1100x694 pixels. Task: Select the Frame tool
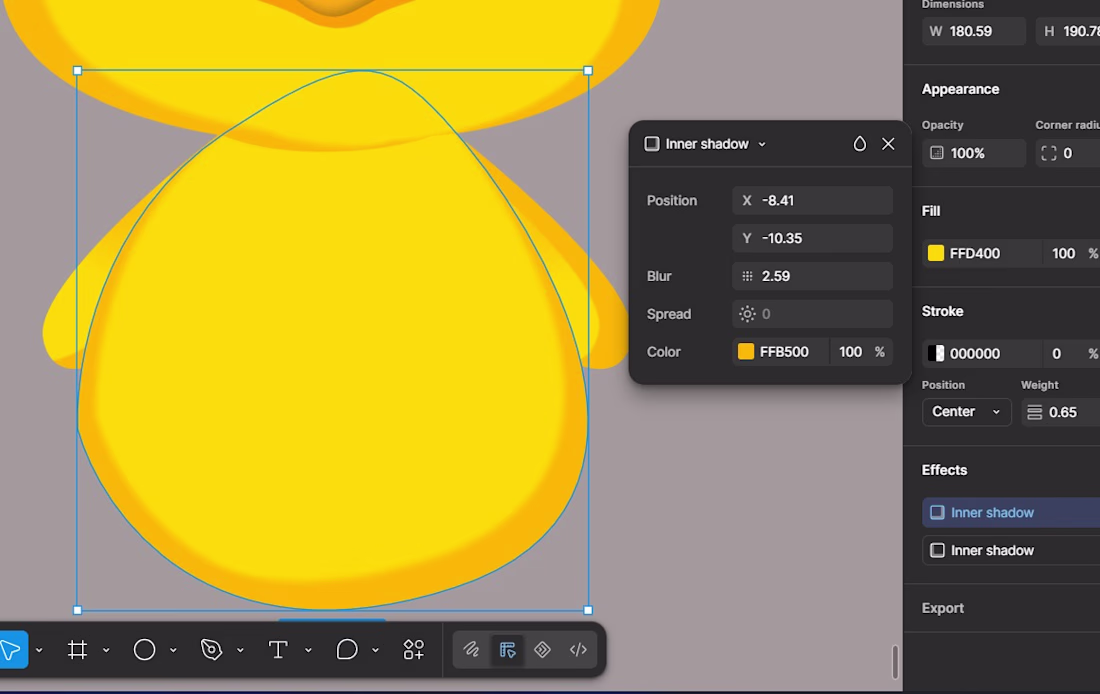click(x=77, y=650)
